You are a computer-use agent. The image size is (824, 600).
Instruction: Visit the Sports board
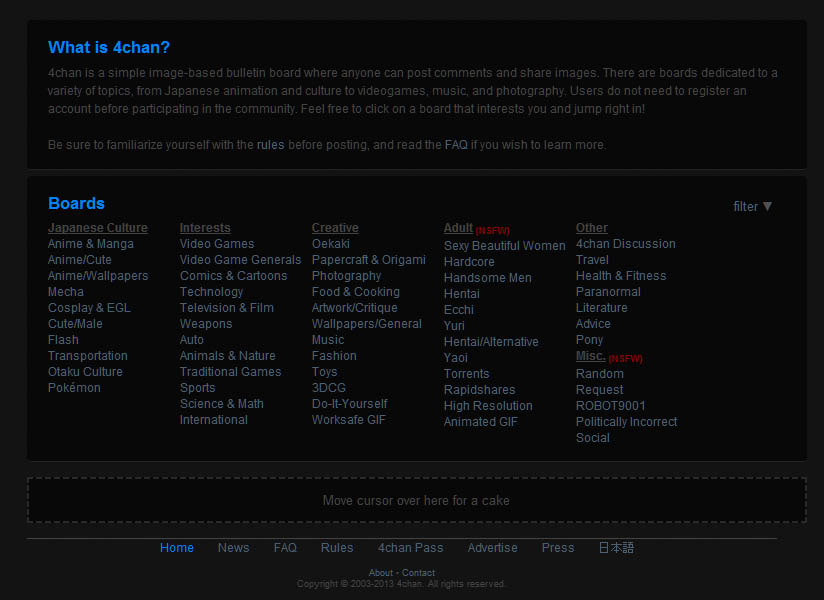point(197,388)
